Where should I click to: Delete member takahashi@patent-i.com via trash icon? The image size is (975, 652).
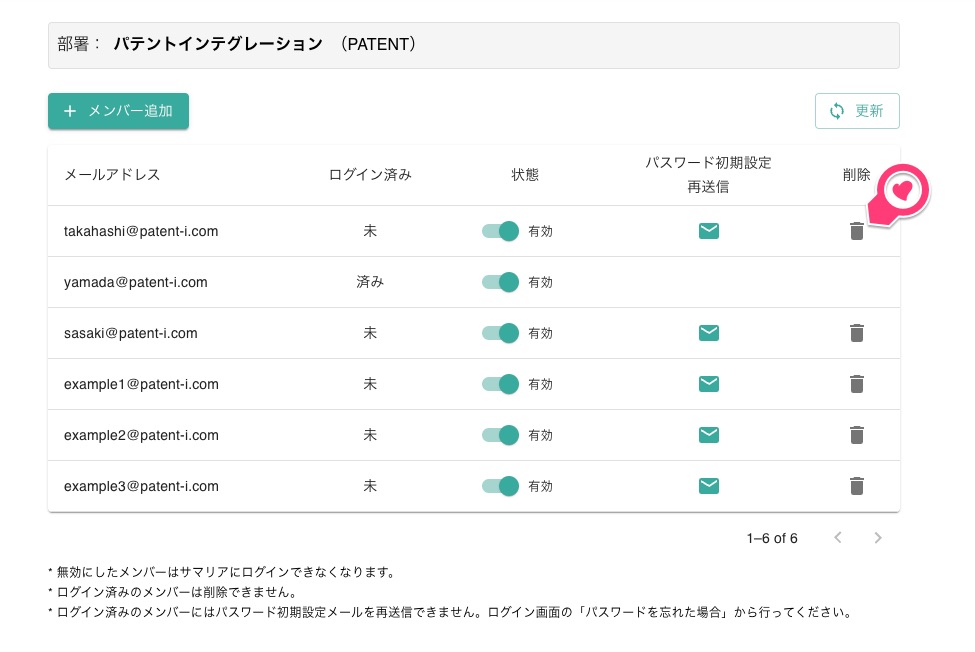[x=857, y=231]
